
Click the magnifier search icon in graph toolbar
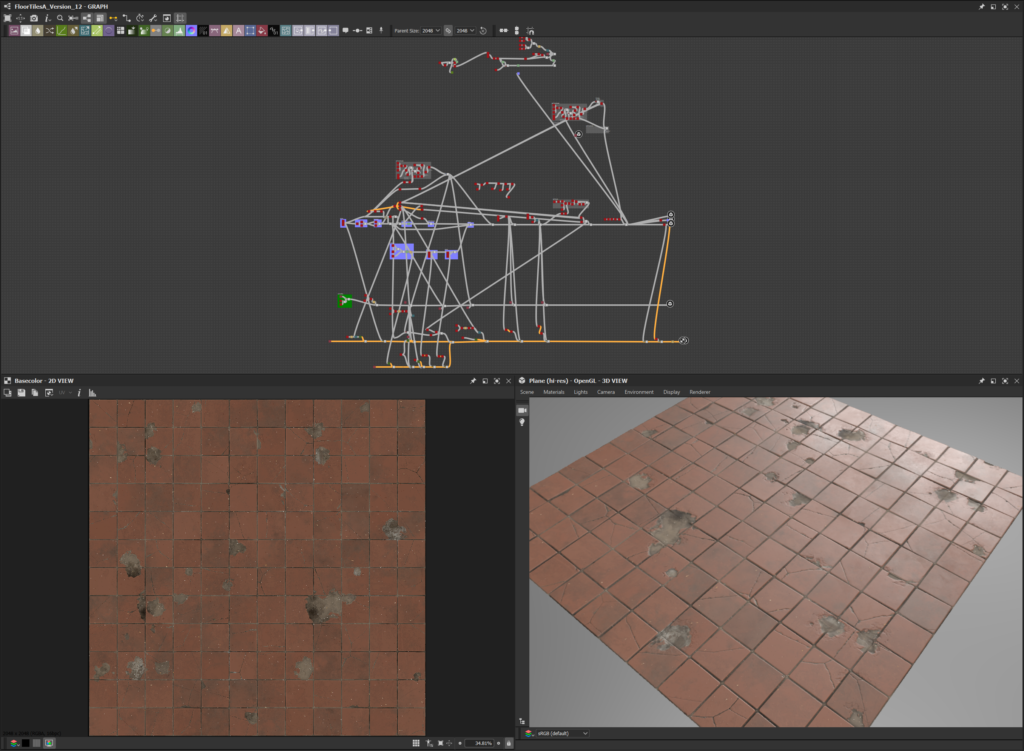click(60, 18)
